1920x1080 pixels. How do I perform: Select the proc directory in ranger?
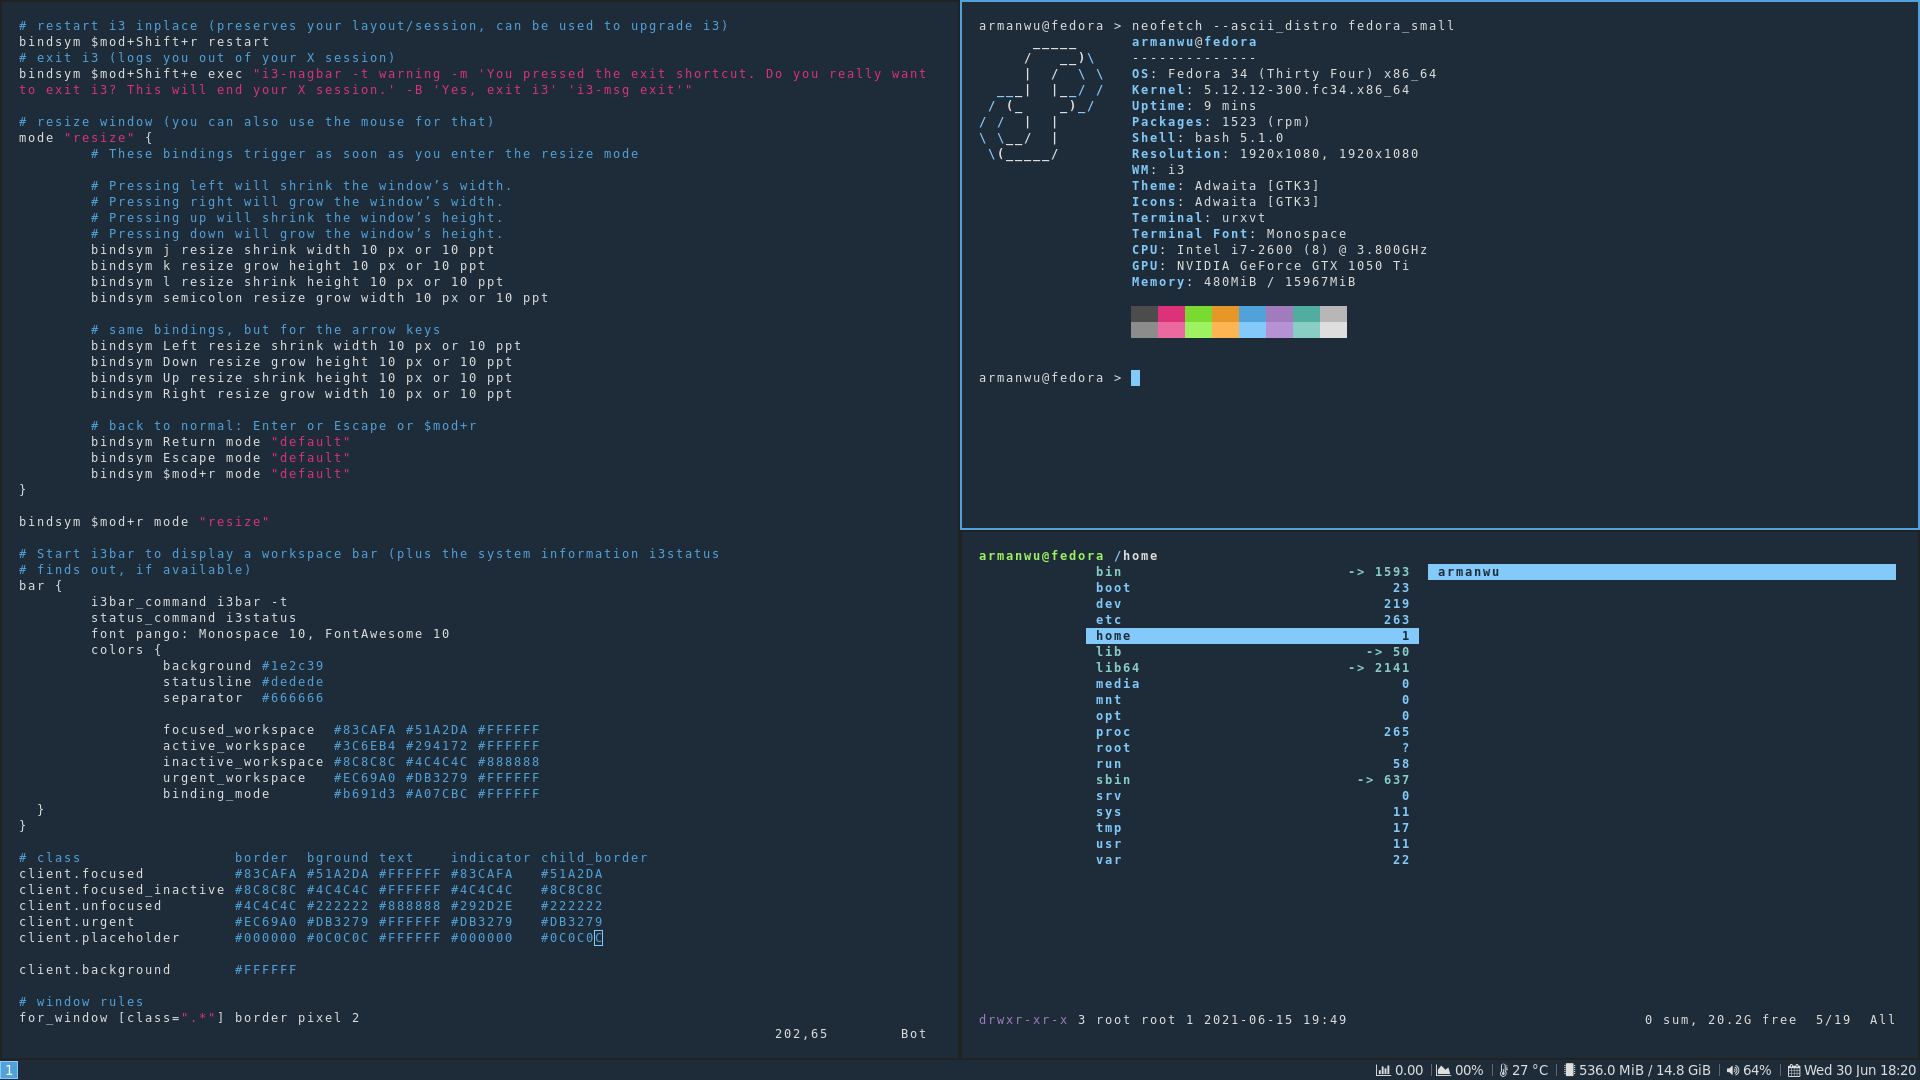[x=1252, y=732]
